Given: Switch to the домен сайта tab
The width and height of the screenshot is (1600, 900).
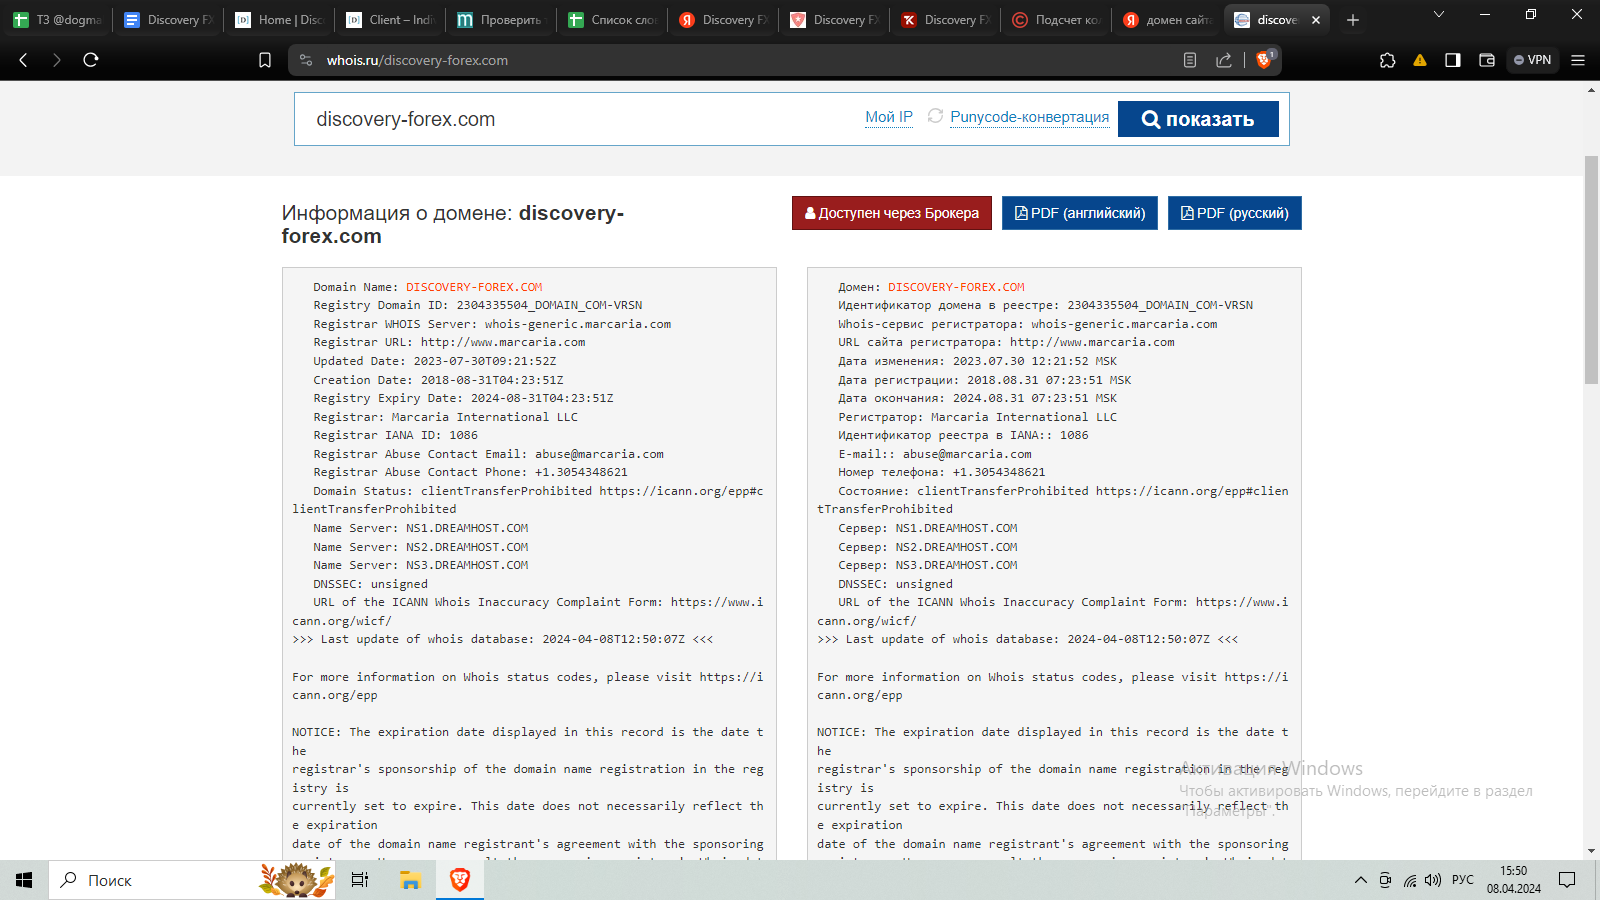Looking at the screenshot, I should pyautogui.click(x=1169, y=20).
